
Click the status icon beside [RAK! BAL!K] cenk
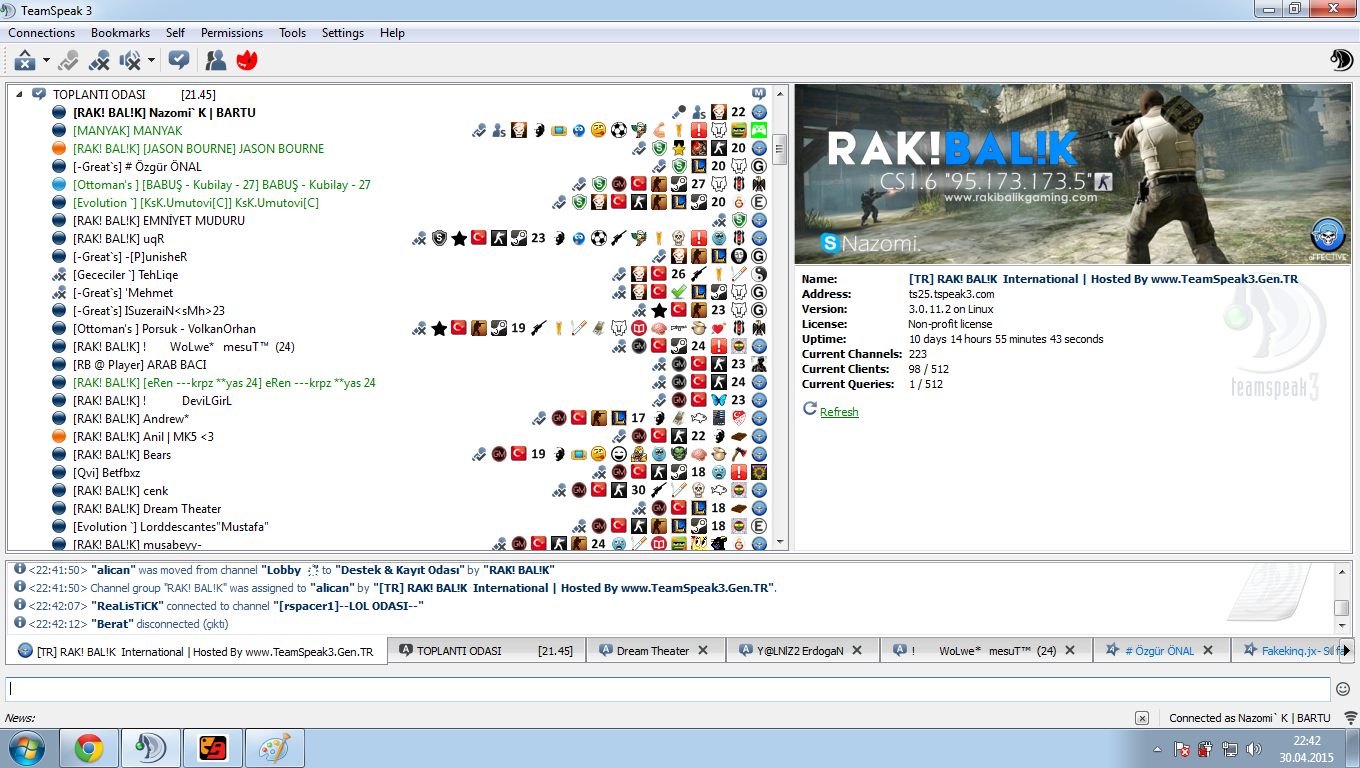click(x=59, y=491)
